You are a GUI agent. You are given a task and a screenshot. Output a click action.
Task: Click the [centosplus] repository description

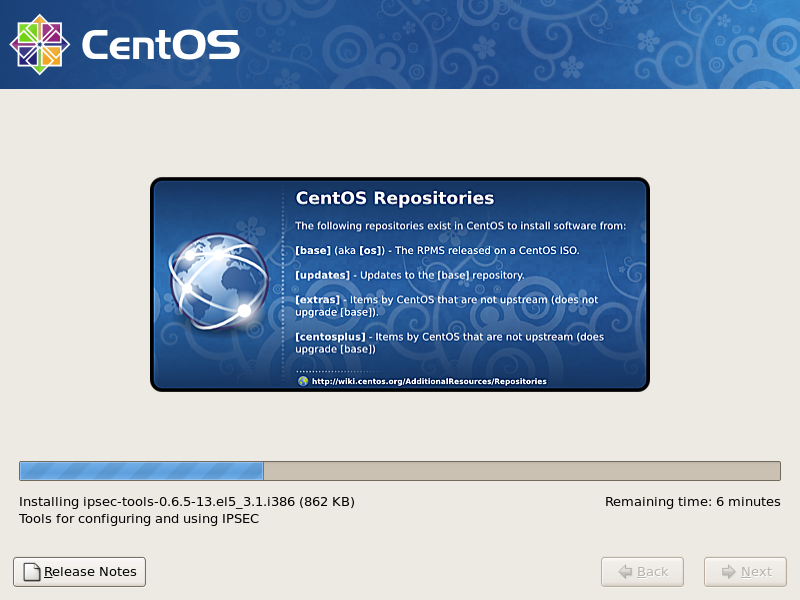pyautogui.click(x=449, y=343)
